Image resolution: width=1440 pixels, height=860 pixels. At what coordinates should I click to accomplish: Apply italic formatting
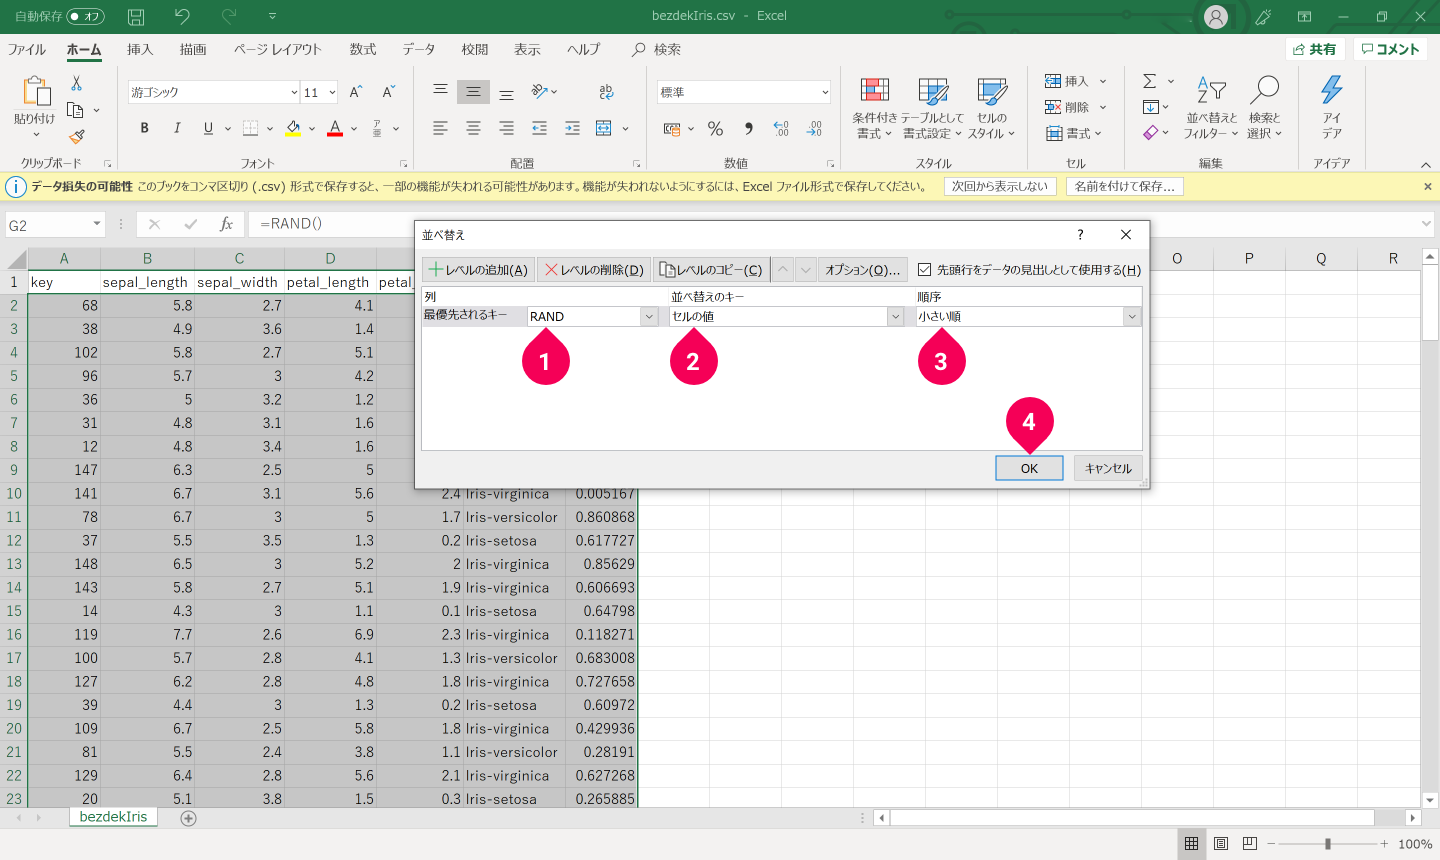click(x=177, y=128)
